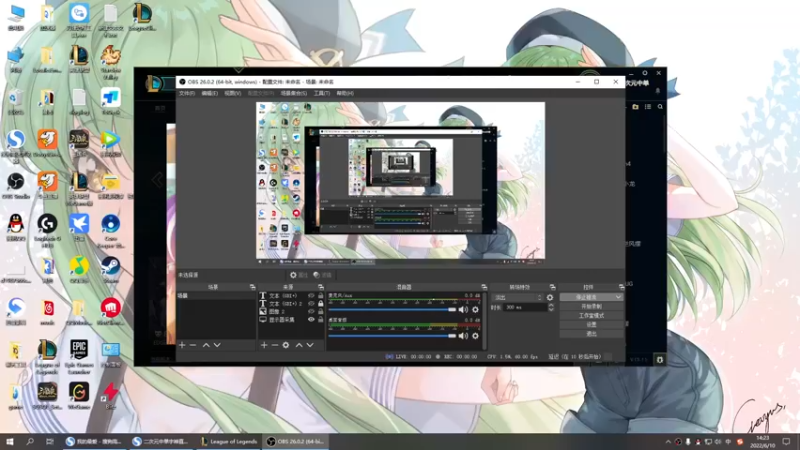Select the 场景 row in the Scenes list
The height and width of the screenshot is (450, 800).
(x=216, y=296)
